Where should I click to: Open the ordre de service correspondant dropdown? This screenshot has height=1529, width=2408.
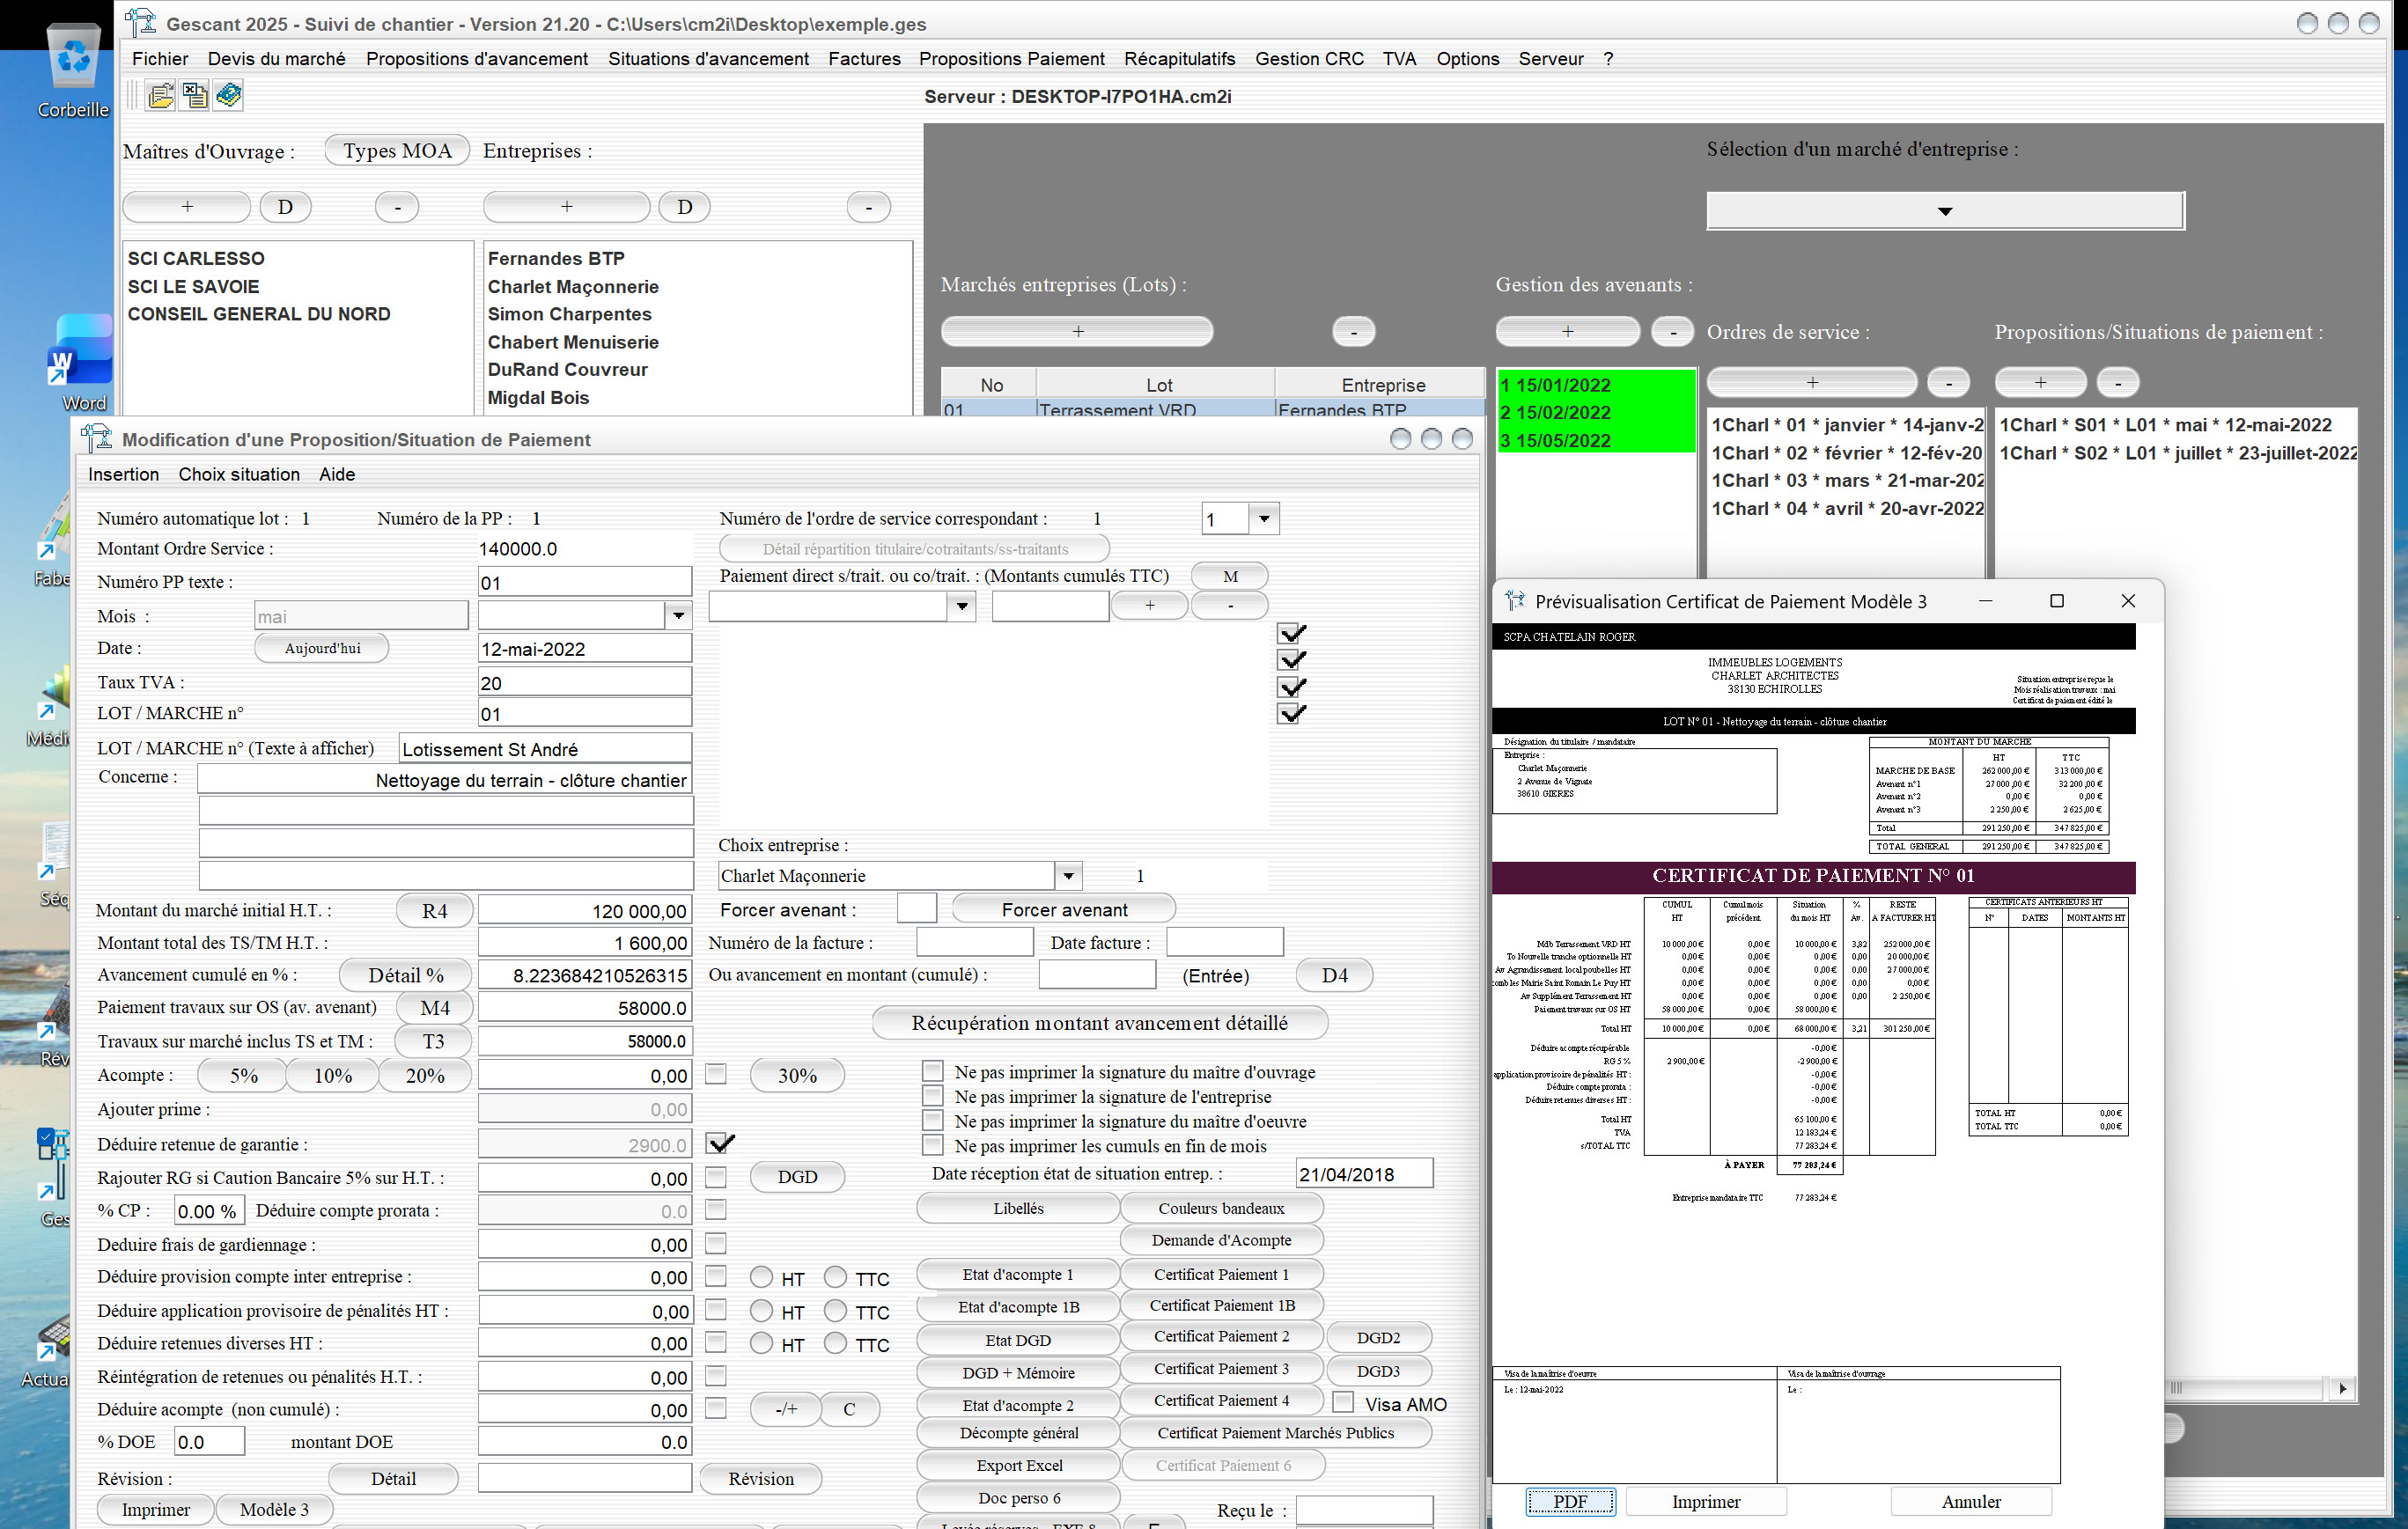point(1264,518)
